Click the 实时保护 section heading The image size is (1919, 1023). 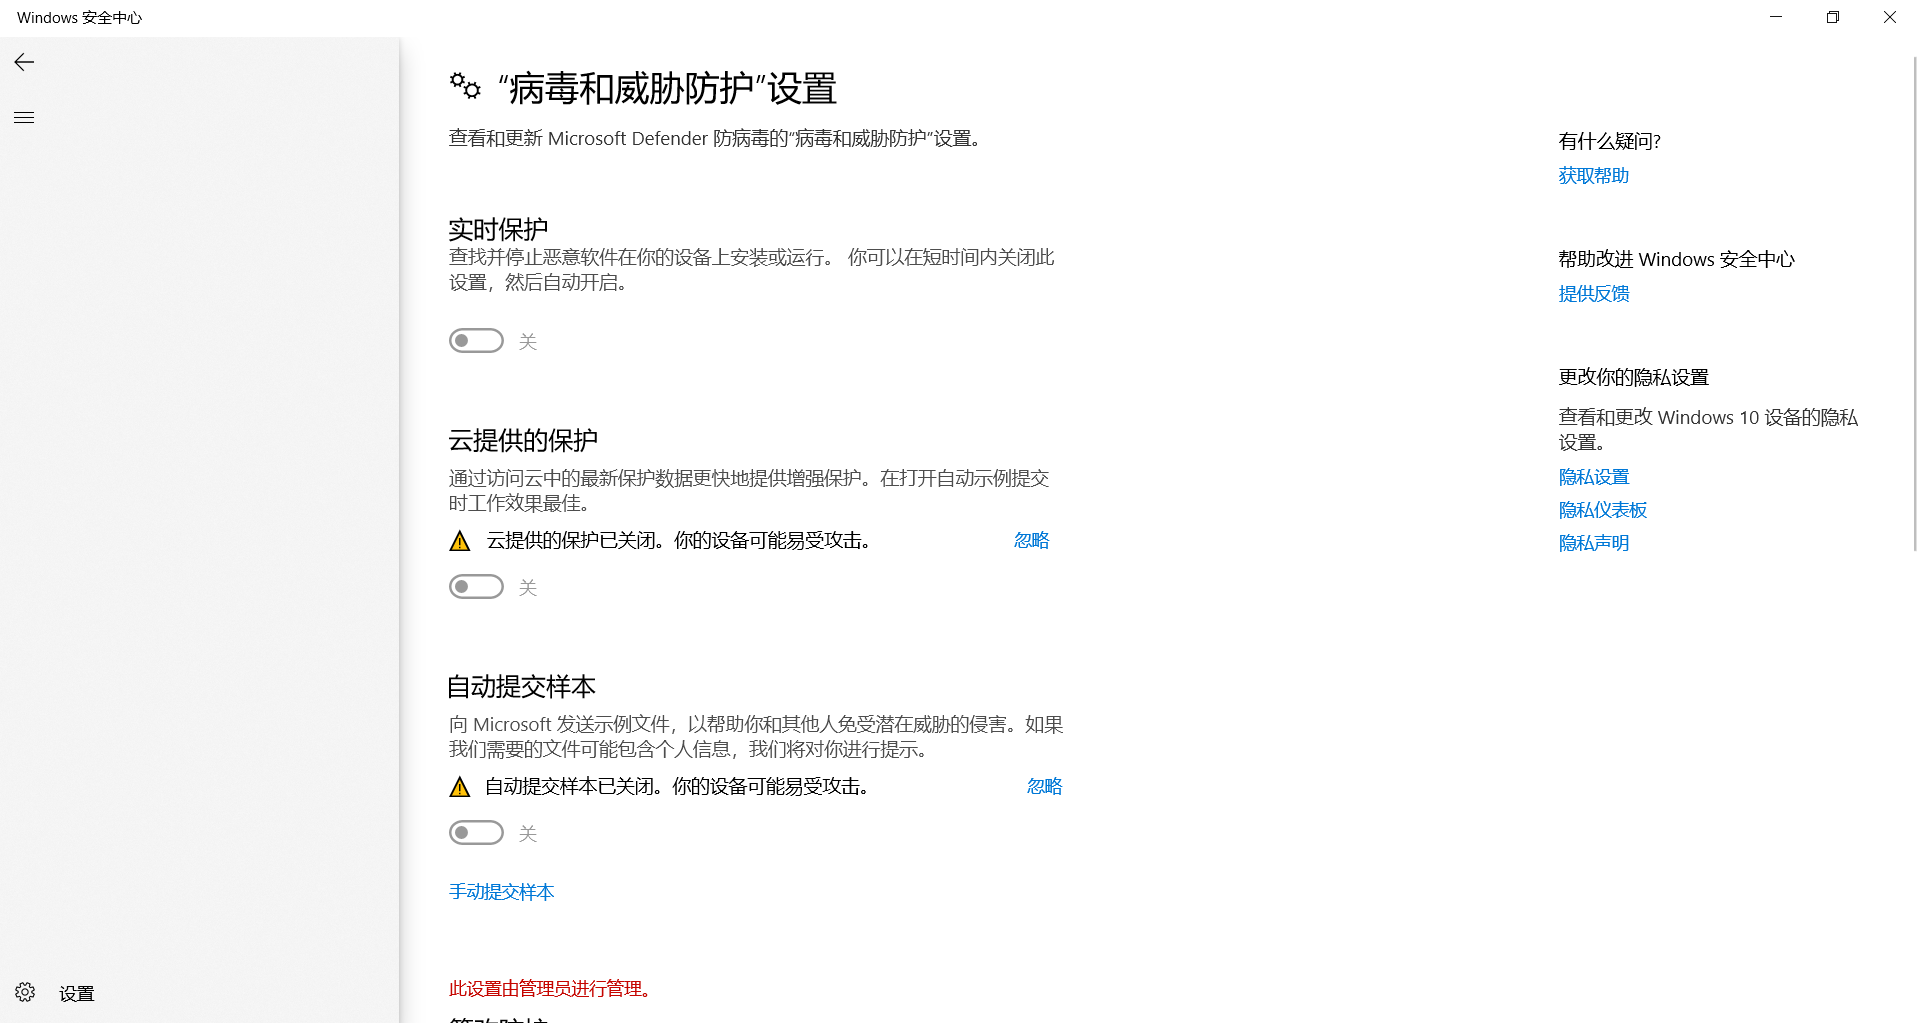[498, 229]
